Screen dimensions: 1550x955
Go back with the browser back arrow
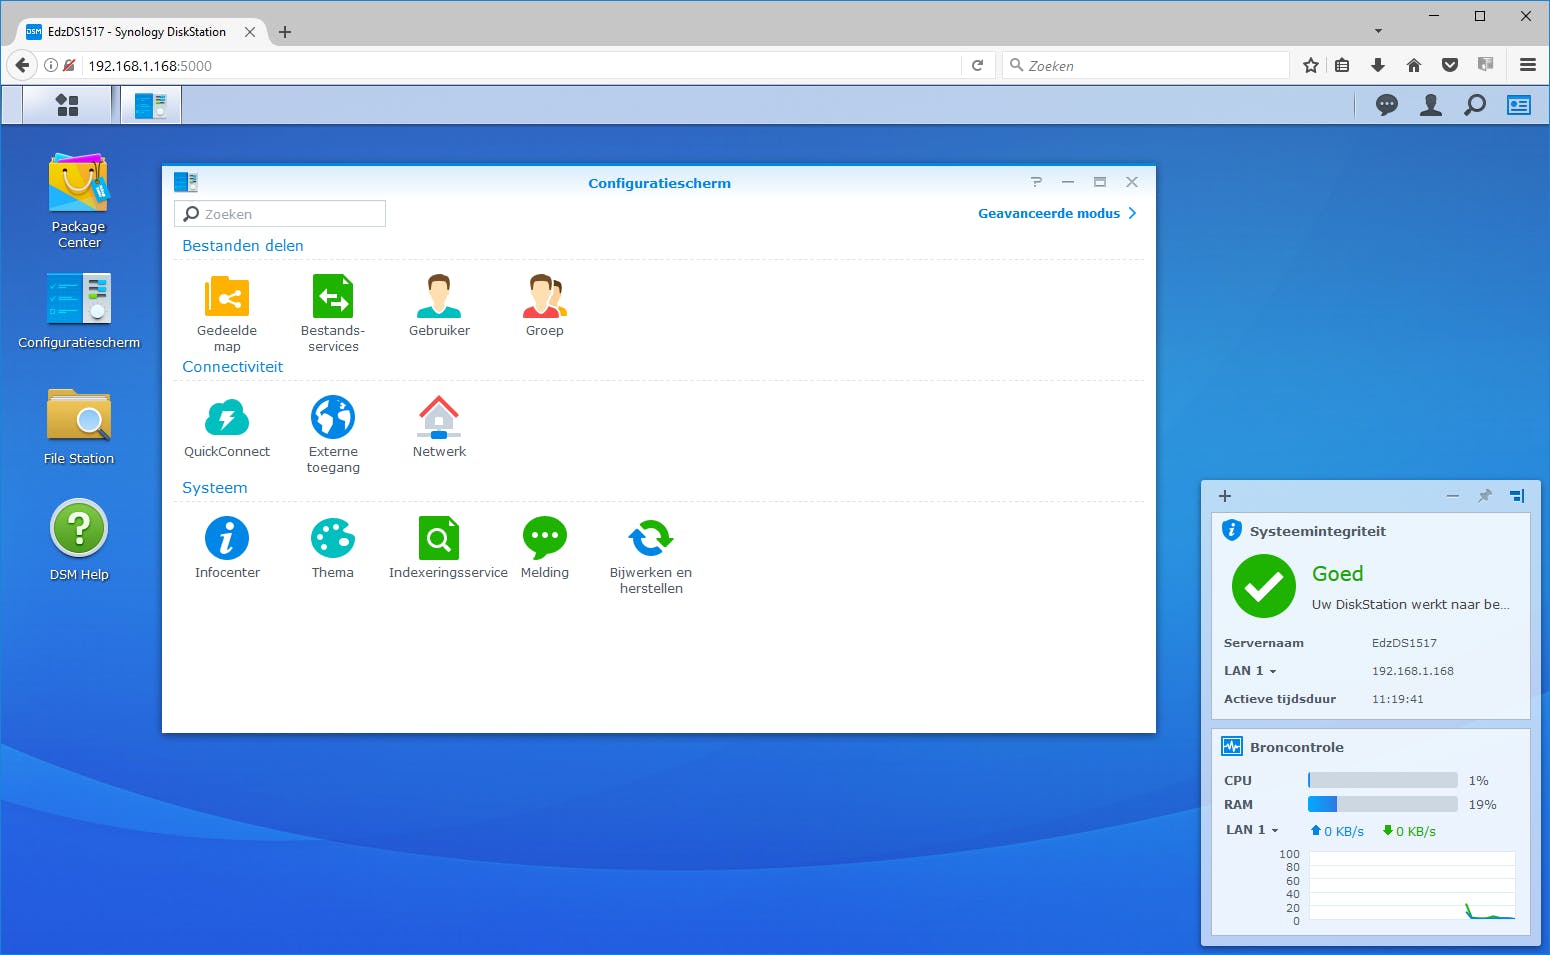22,65
